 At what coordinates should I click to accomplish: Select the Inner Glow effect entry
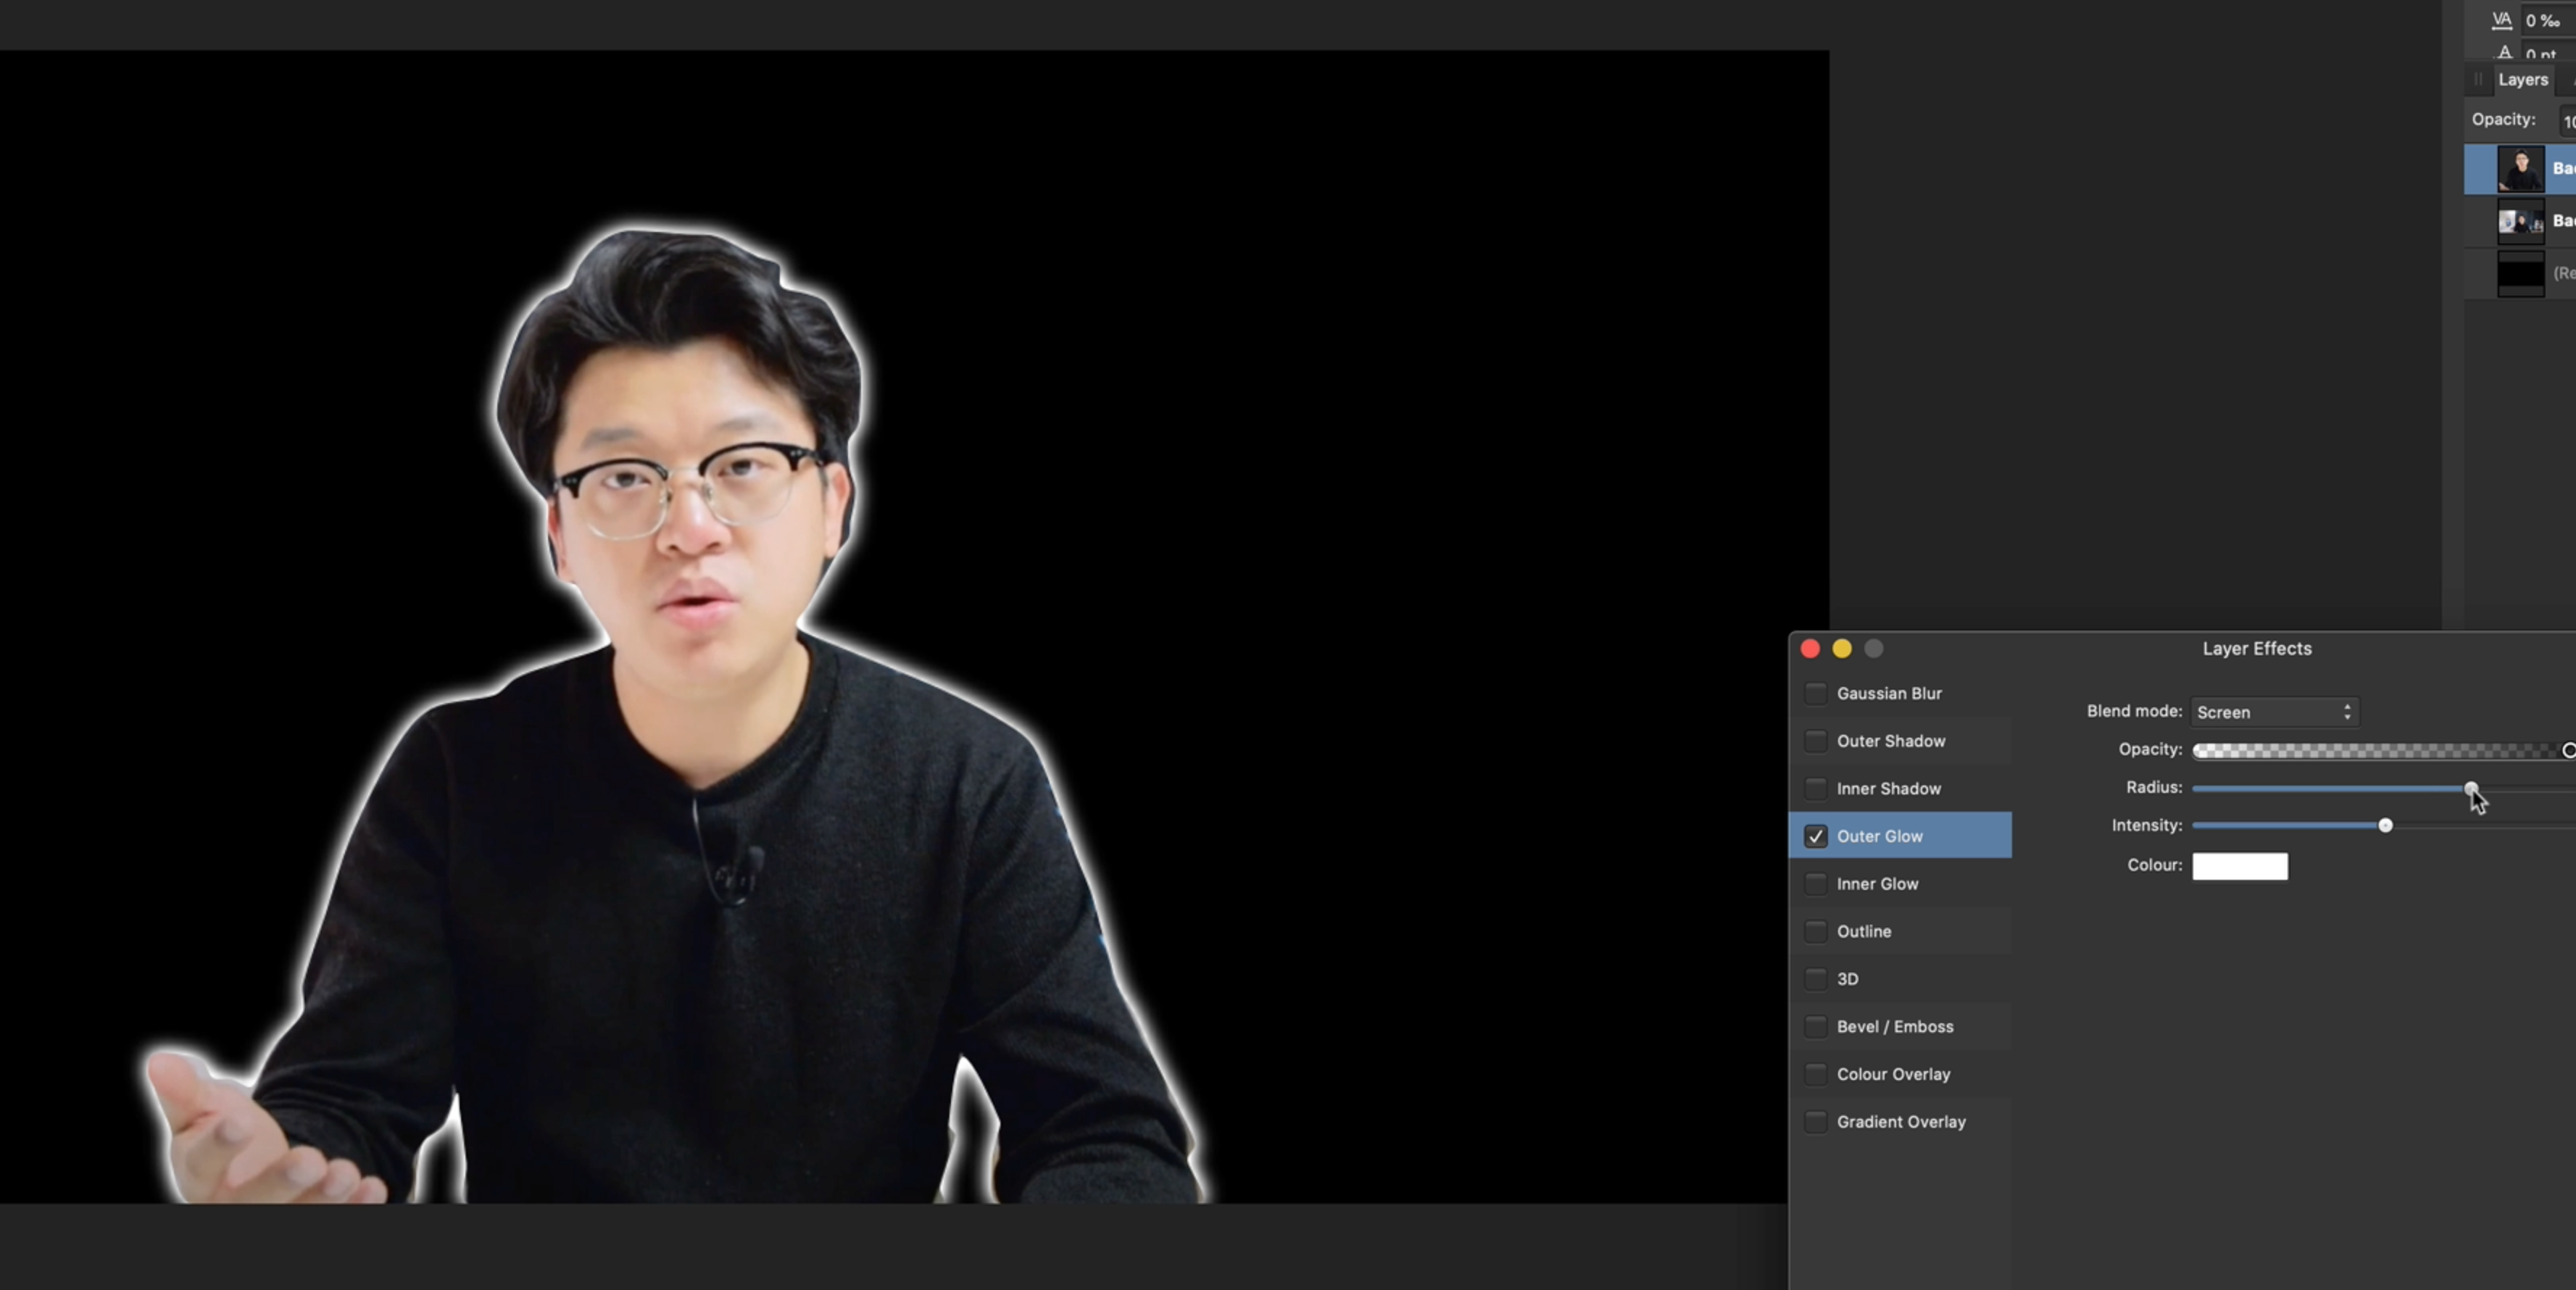(x=1877, y=884)
